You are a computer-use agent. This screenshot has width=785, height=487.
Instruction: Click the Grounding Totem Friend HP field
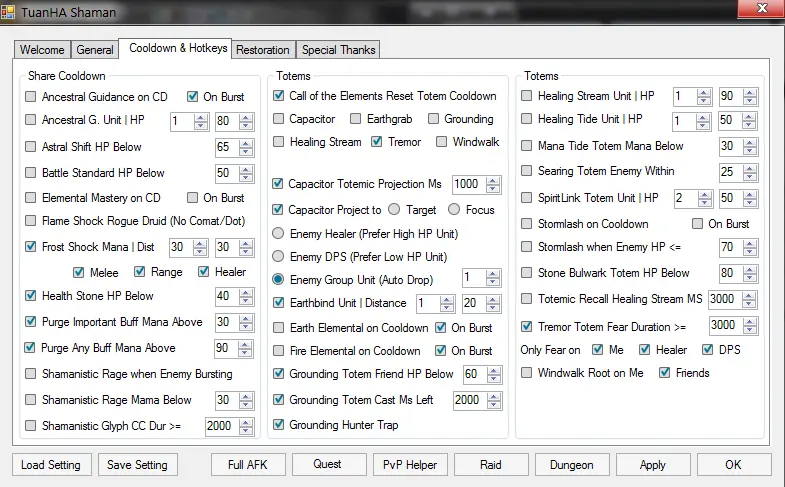pyautogui.click(x=469, y=374)
